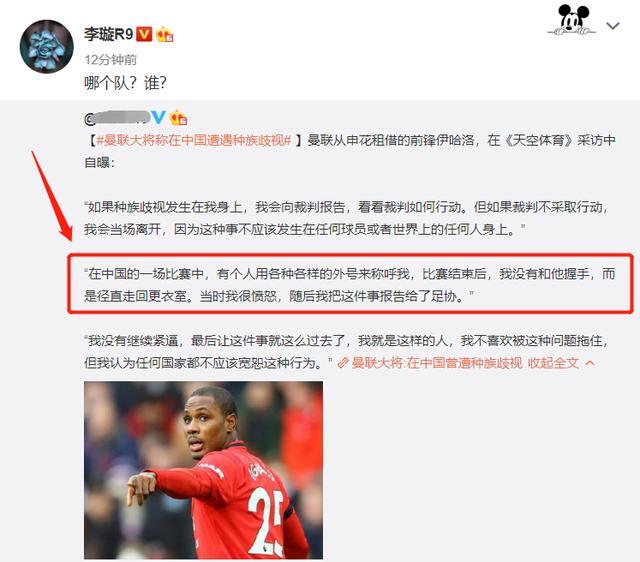Enlarge the photo of player number 25
The image size is (640, 562).
coord(203,470)
